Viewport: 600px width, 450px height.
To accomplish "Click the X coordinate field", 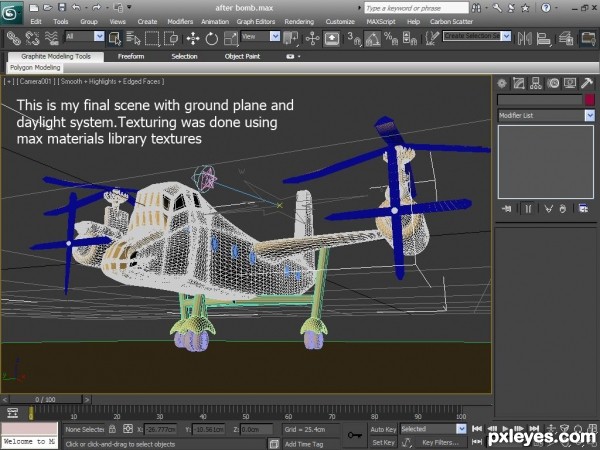I will tap(160, 429).
